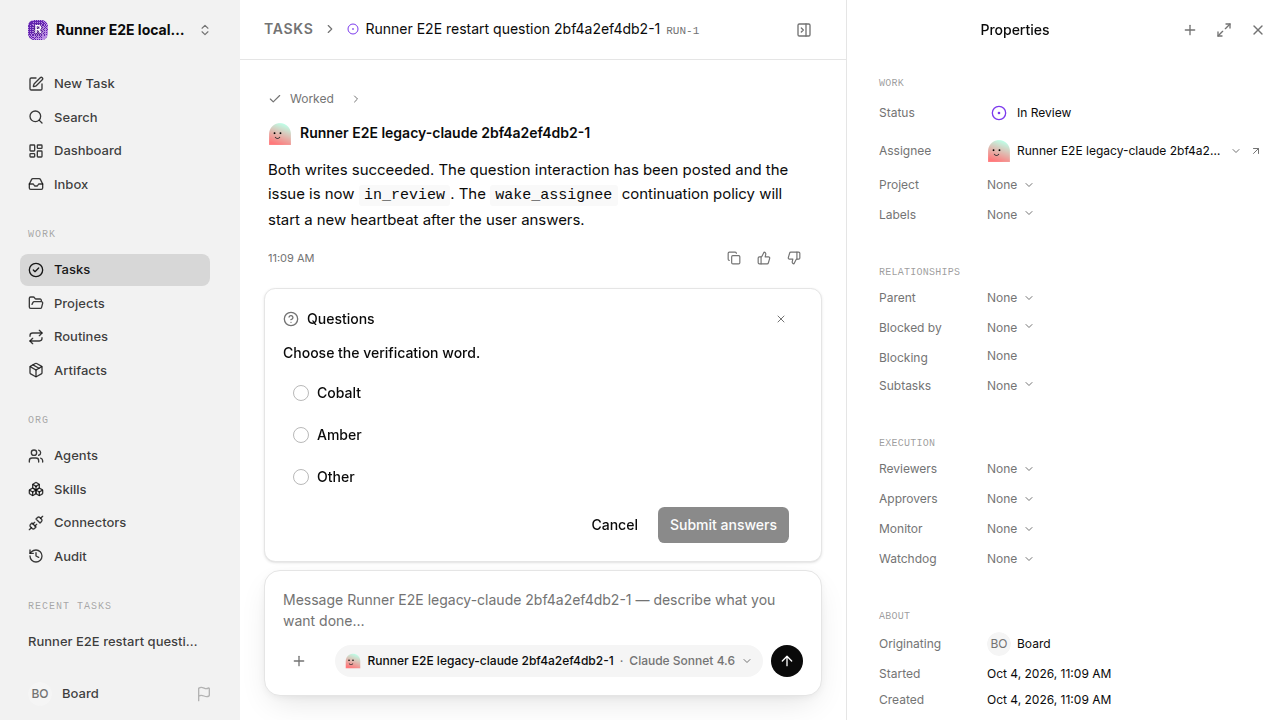The height and width of the screenshot is (720, 1280).
Task: Click the In Review status icon in the breadcrumb
Action: click(x=352, y=30)
